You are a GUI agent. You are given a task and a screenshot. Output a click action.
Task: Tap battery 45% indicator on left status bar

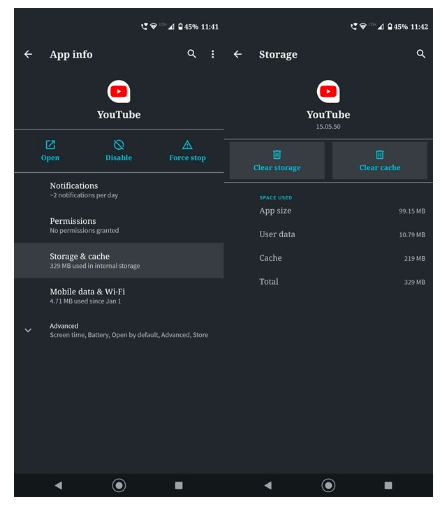(188, 27)
